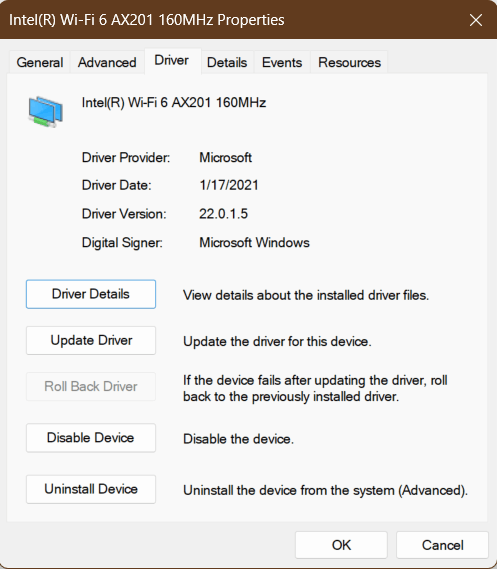
Task: Click the Driver Details button
Action: (91, 294)
